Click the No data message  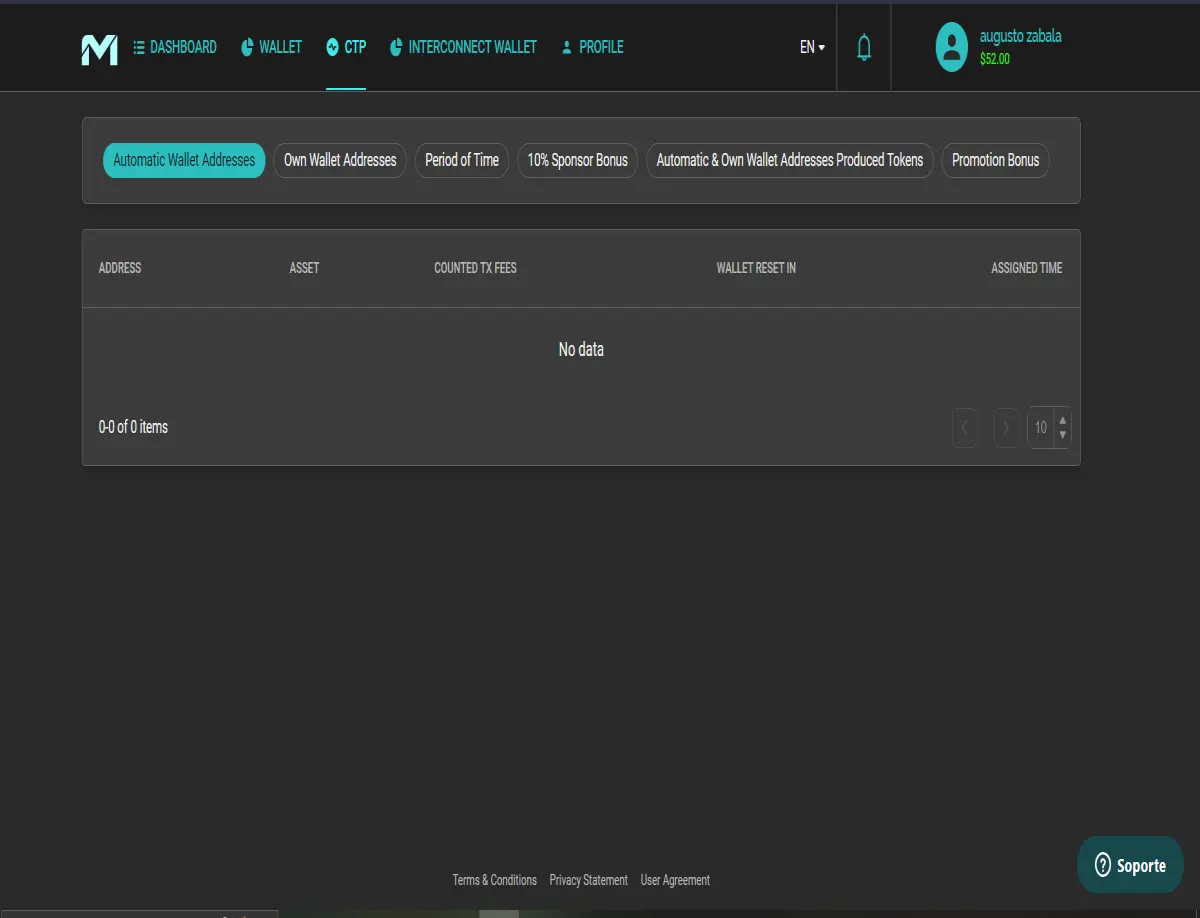pyautogui.click(x=581, y=350)
